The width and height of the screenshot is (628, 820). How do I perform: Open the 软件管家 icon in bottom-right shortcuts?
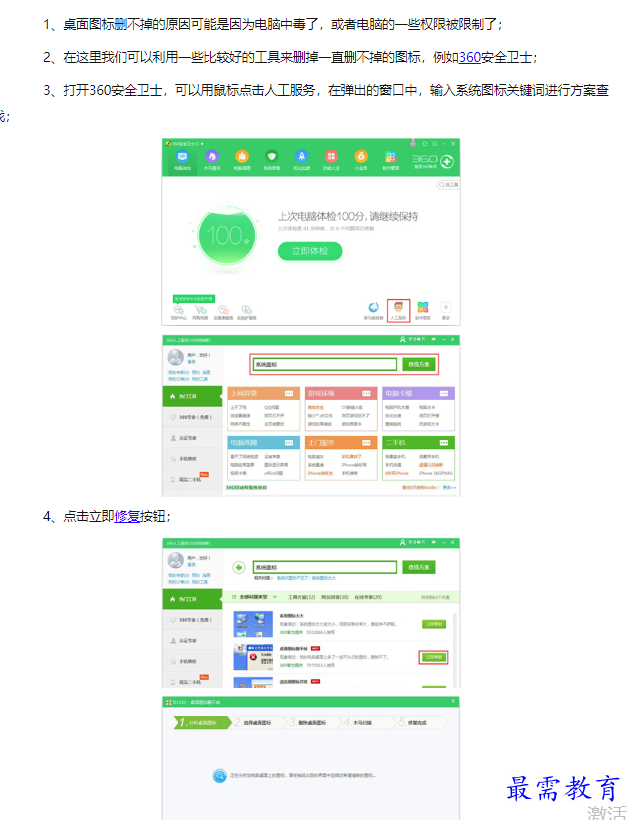423,308
